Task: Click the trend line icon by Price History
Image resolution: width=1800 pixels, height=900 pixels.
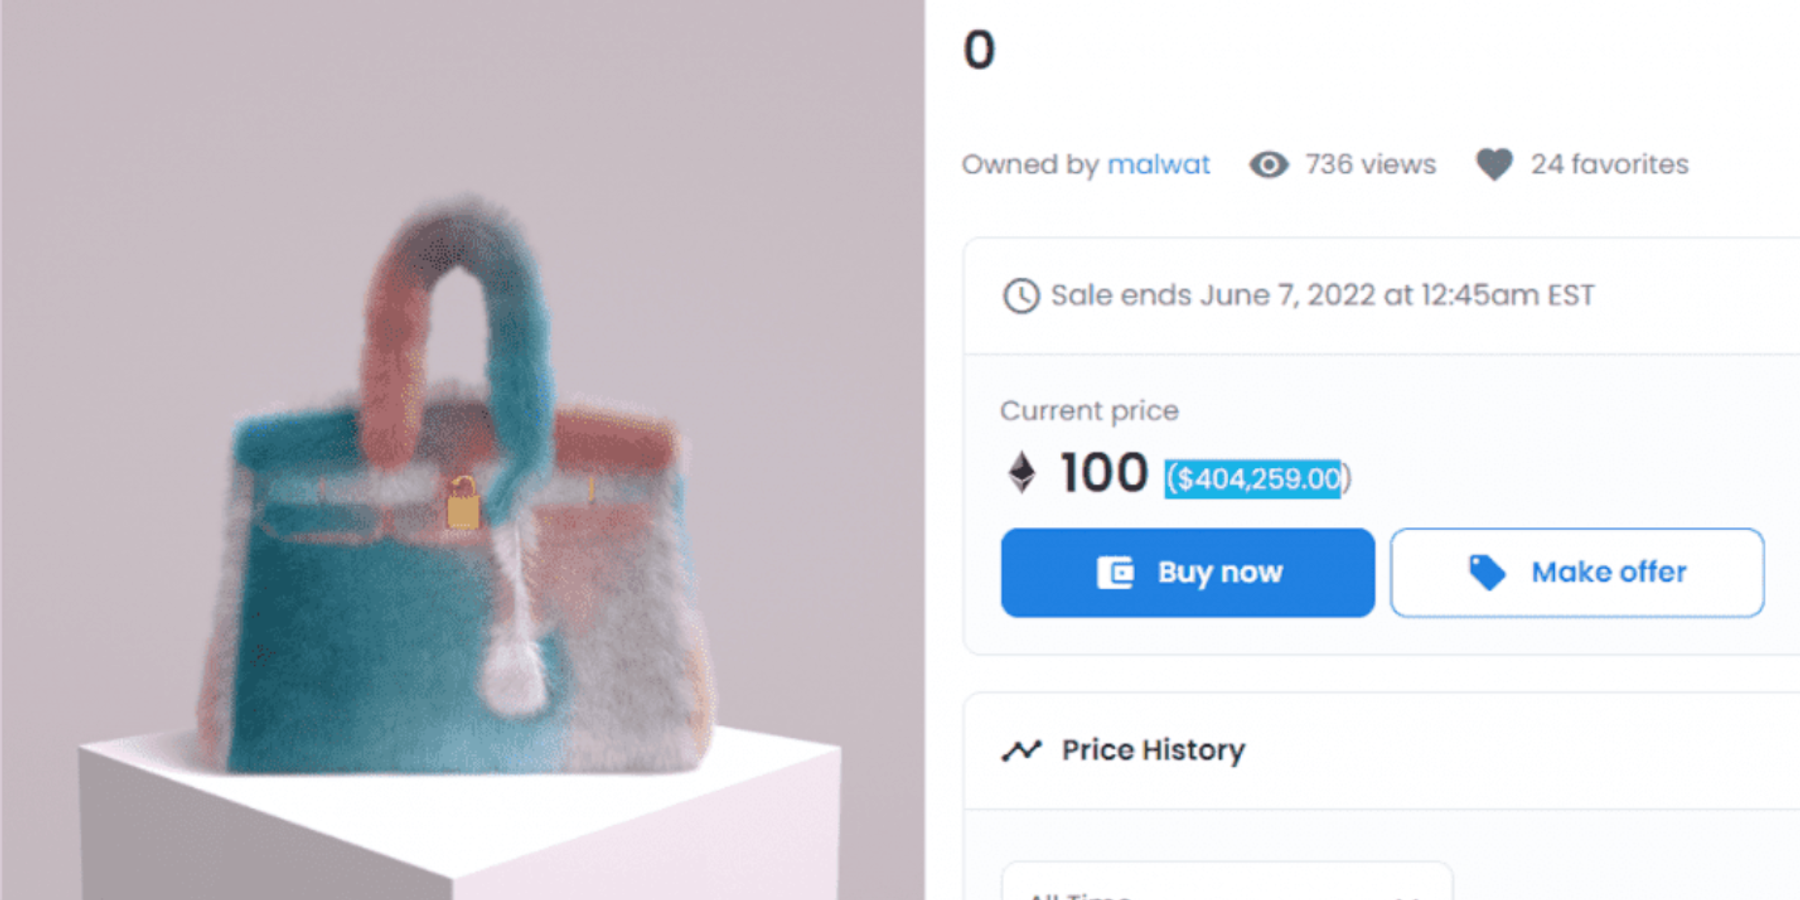Action: pyautogui.click(x=1021, y=750)
